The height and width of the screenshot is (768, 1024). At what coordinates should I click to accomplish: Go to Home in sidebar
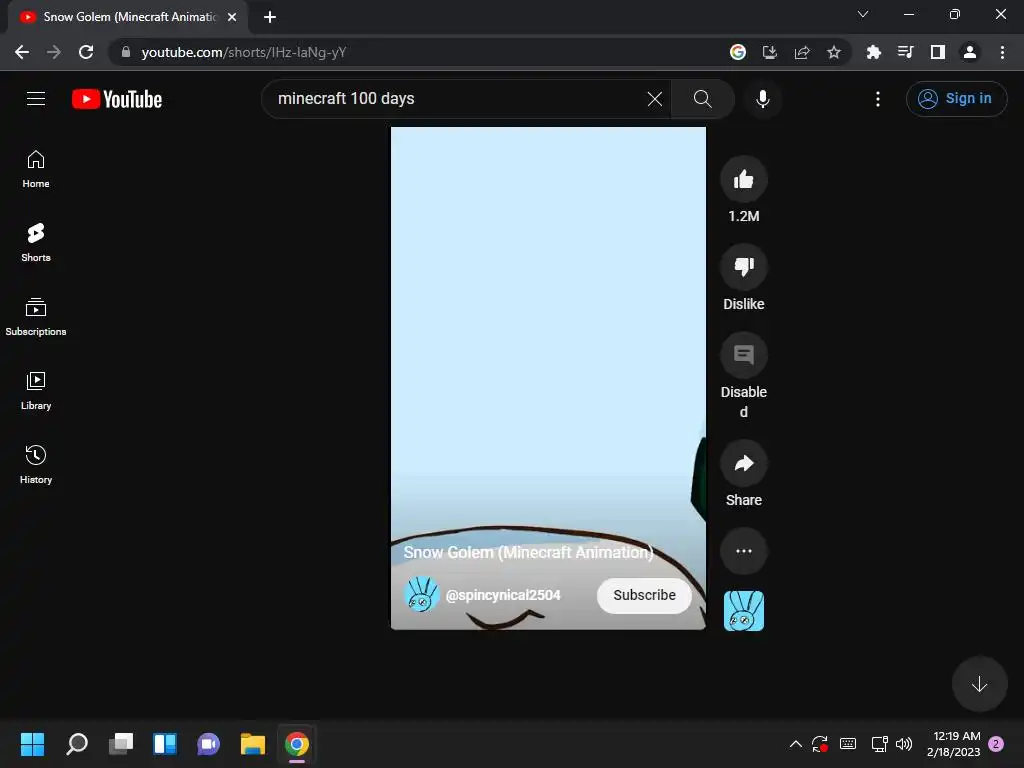[36, 169]
